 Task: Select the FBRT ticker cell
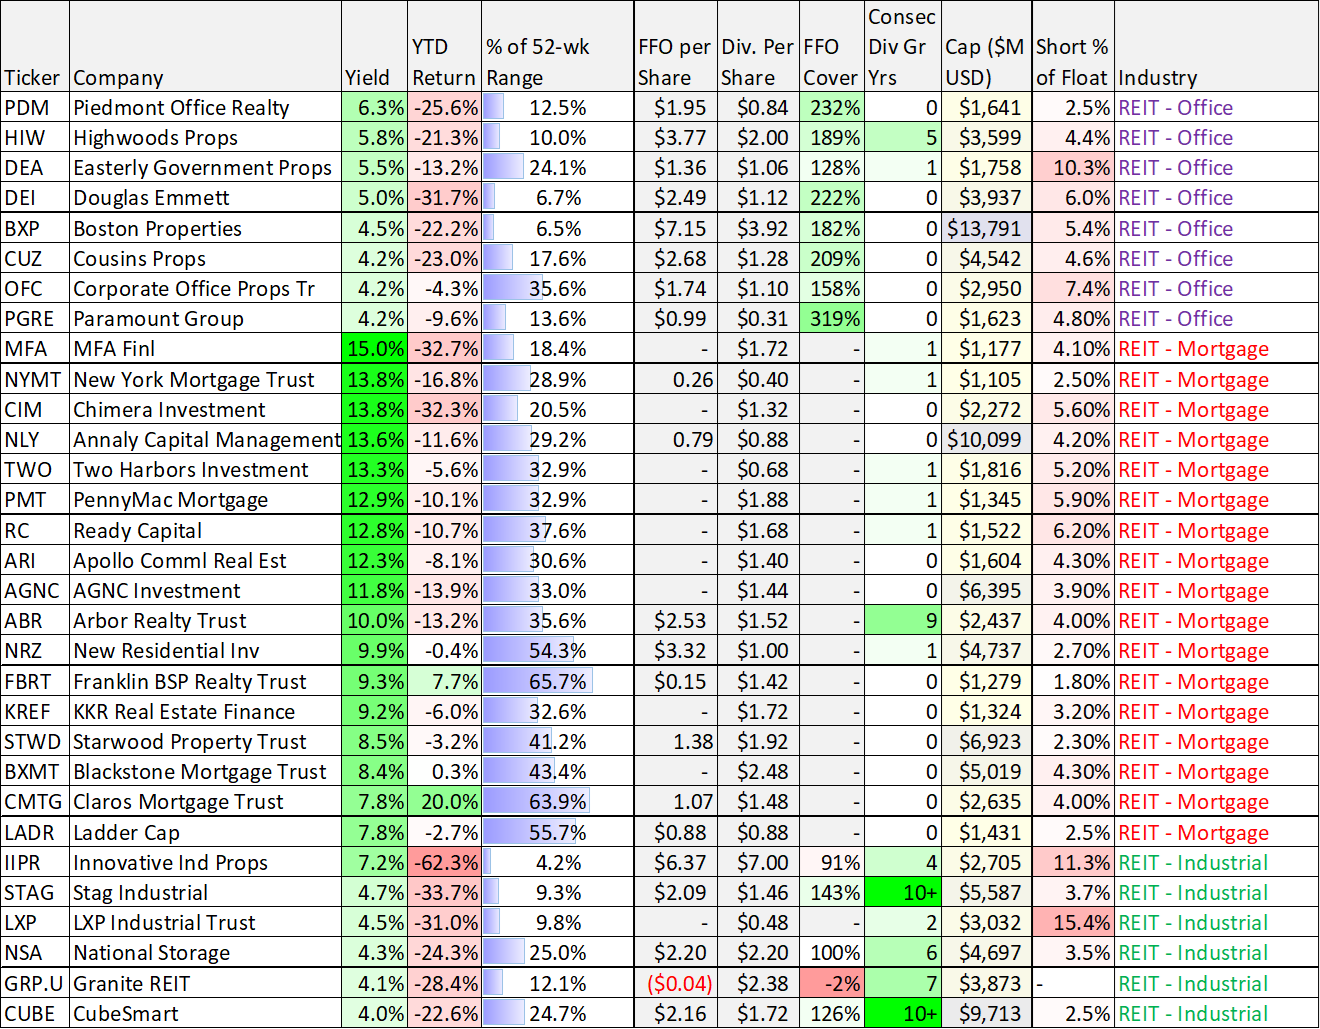click(35, 682)
